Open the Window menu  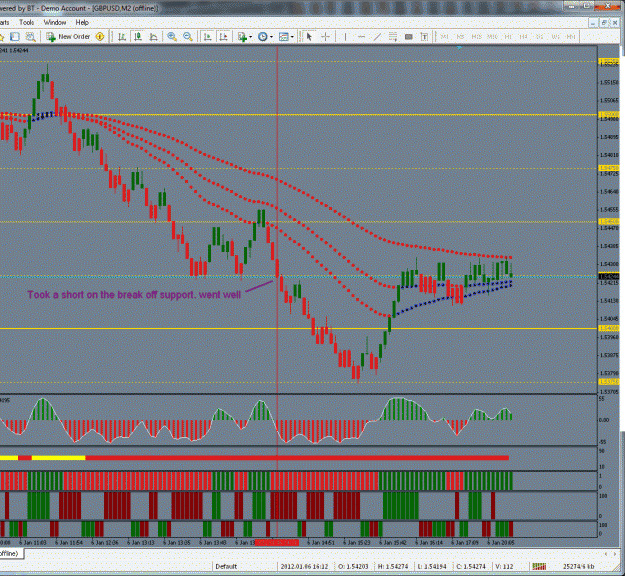tap(55, 22)
